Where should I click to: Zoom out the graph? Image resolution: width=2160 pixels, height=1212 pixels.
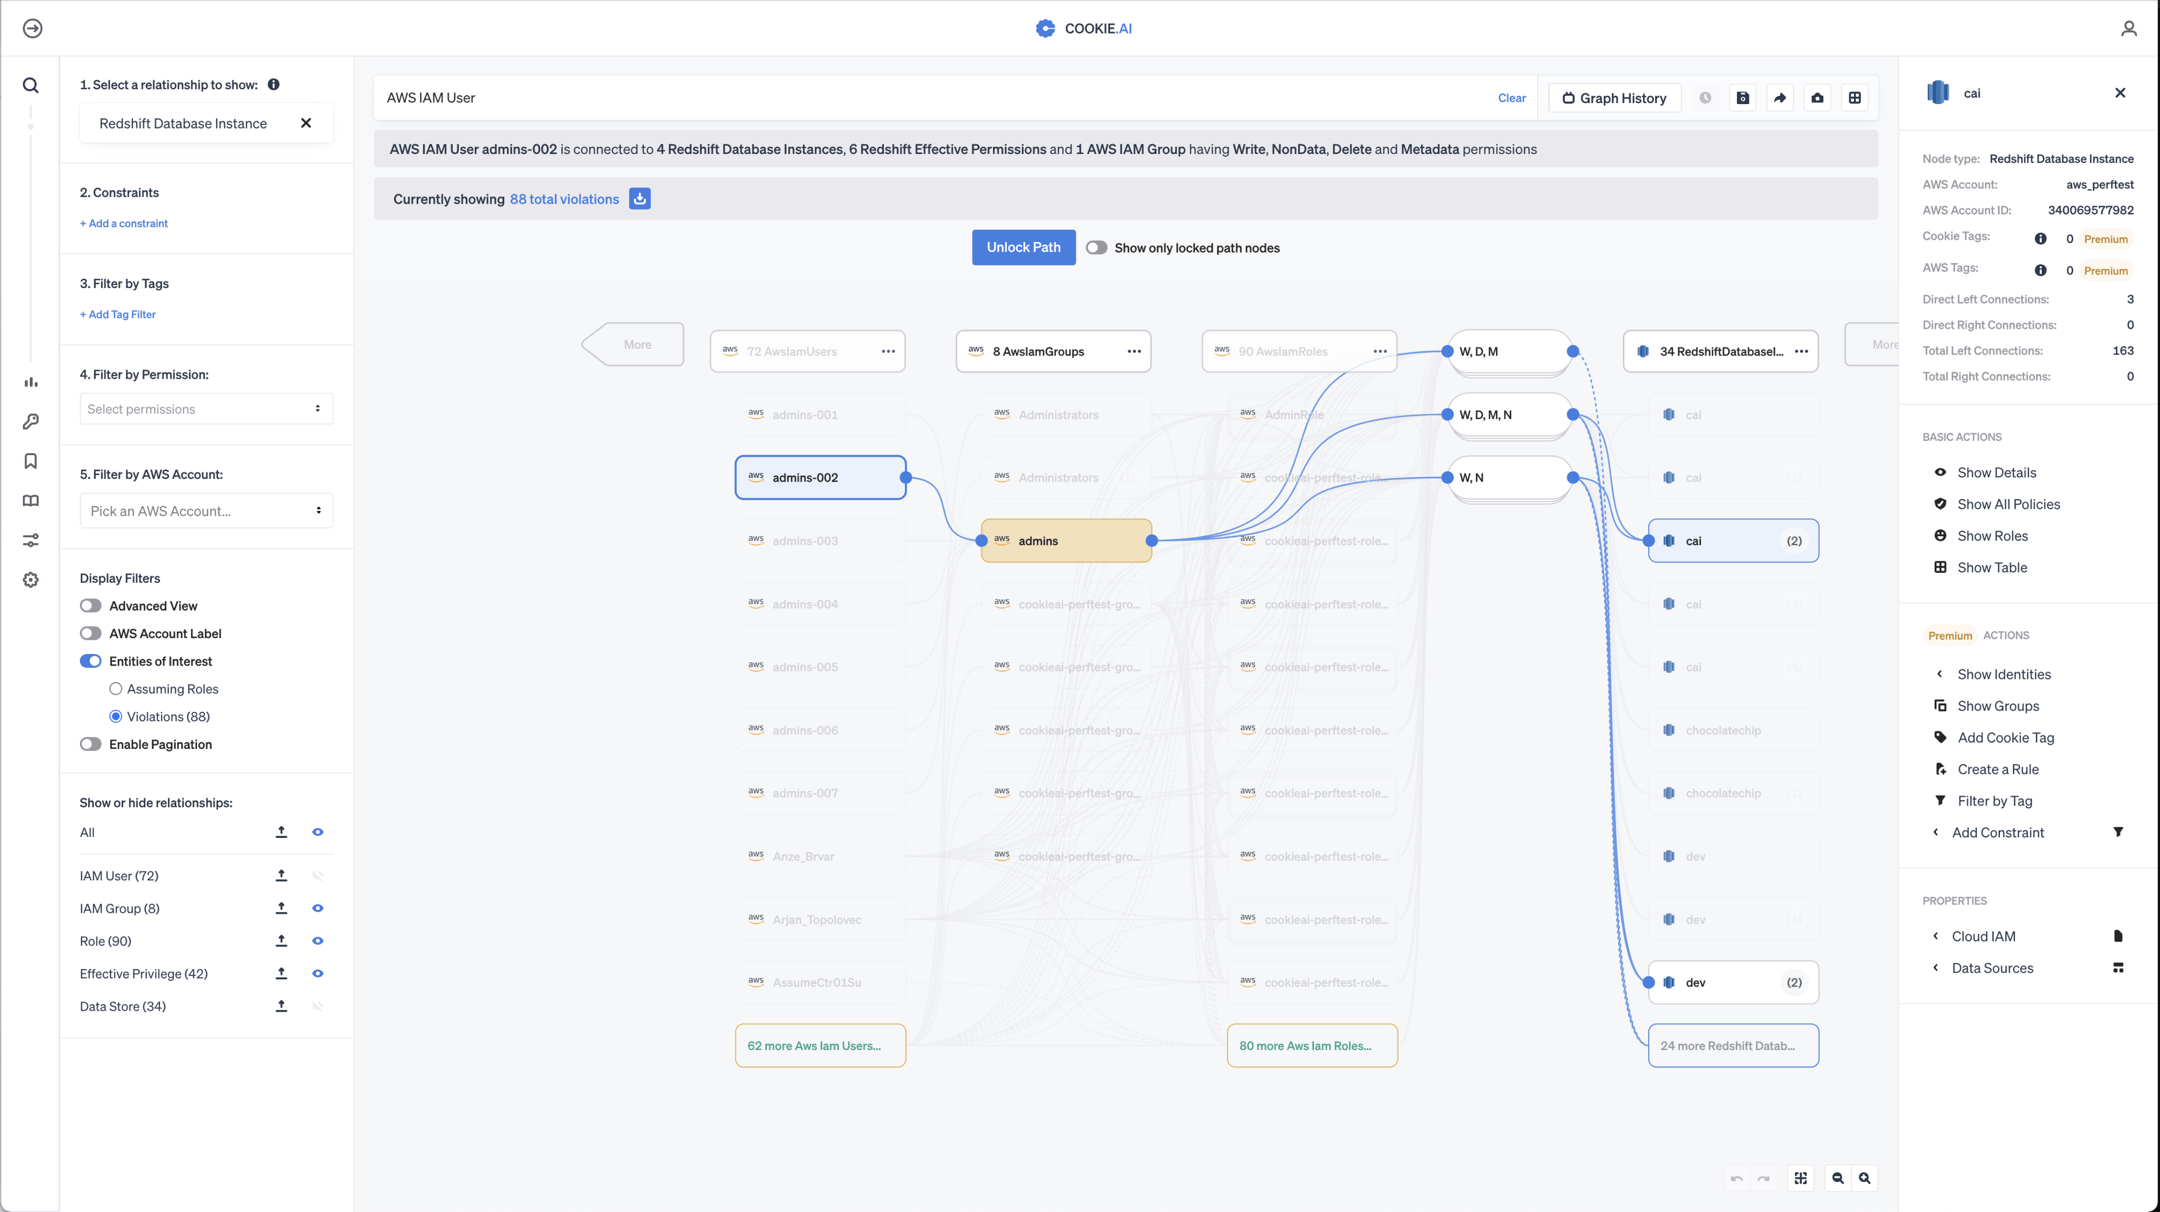pos(1838,1178)
